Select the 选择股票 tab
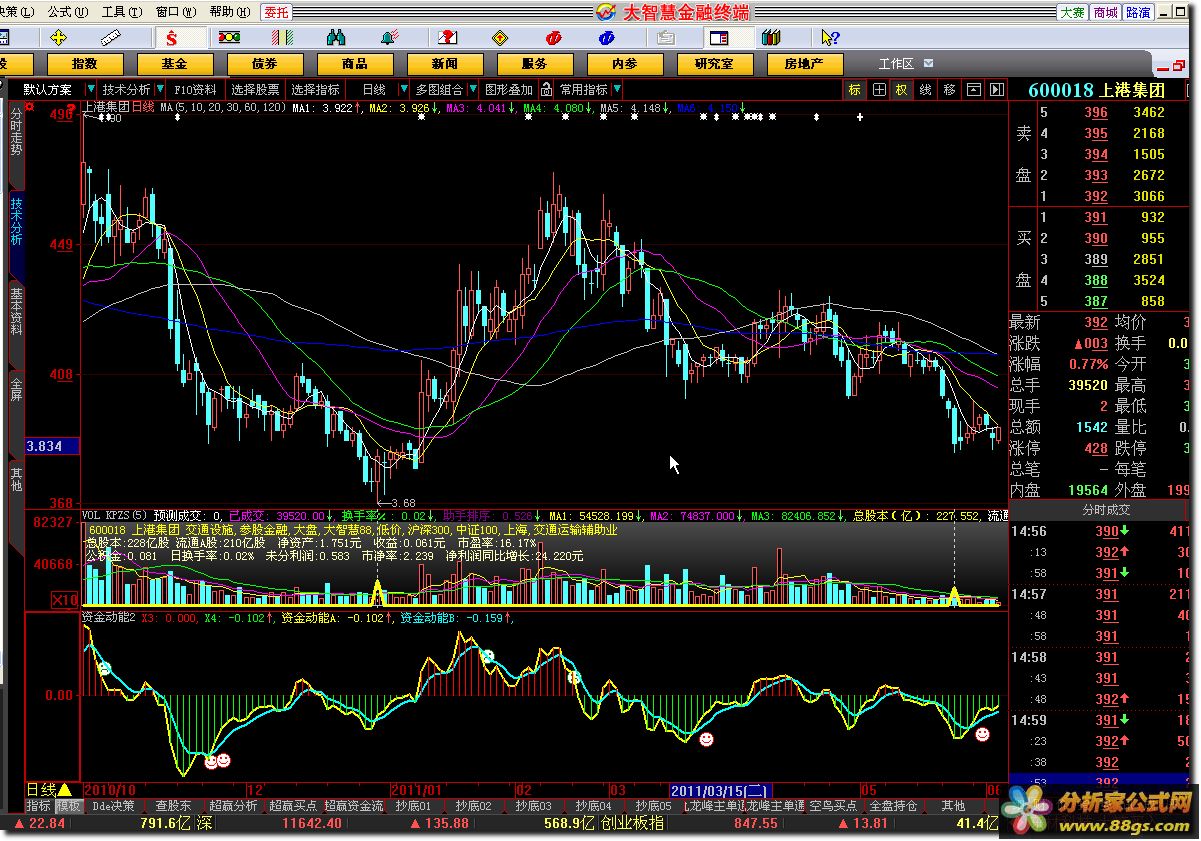 coord(255,89)
